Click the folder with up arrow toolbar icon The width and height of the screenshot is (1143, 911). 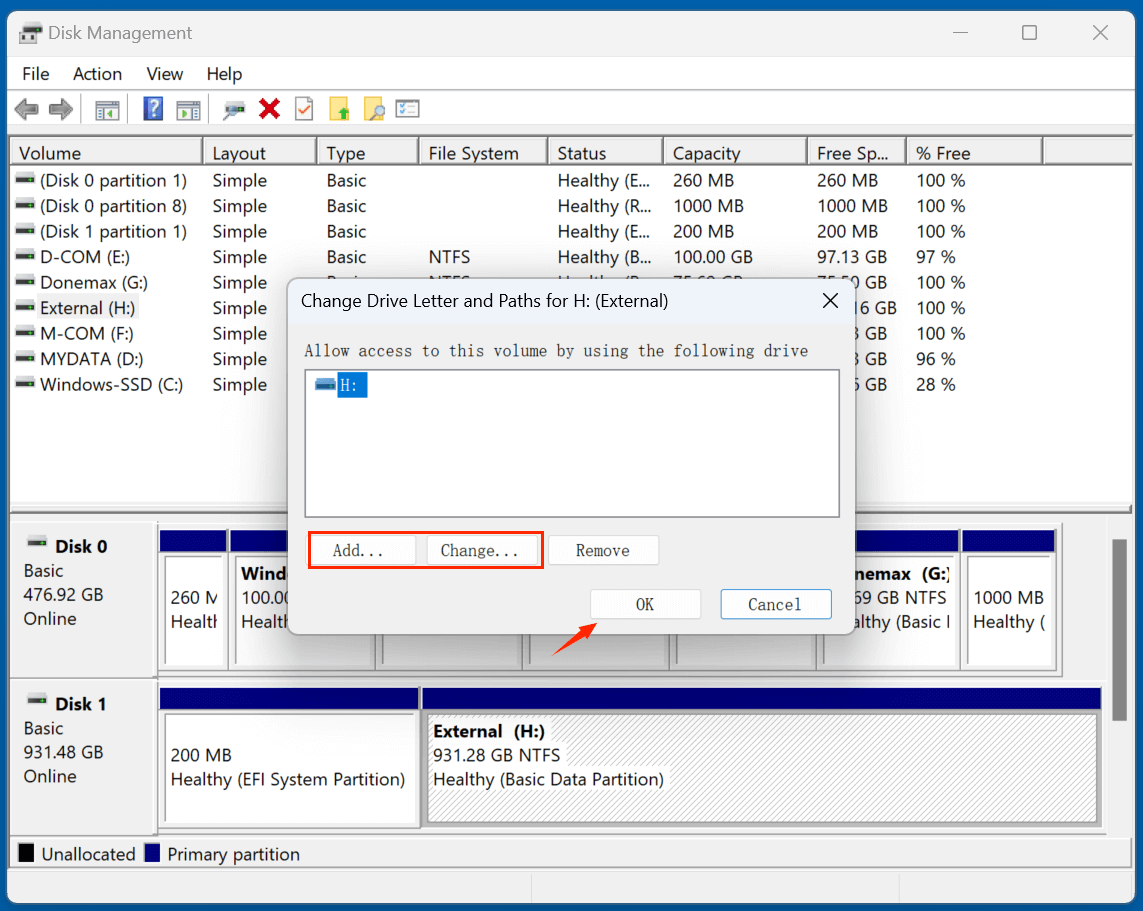tap(339, 109)
